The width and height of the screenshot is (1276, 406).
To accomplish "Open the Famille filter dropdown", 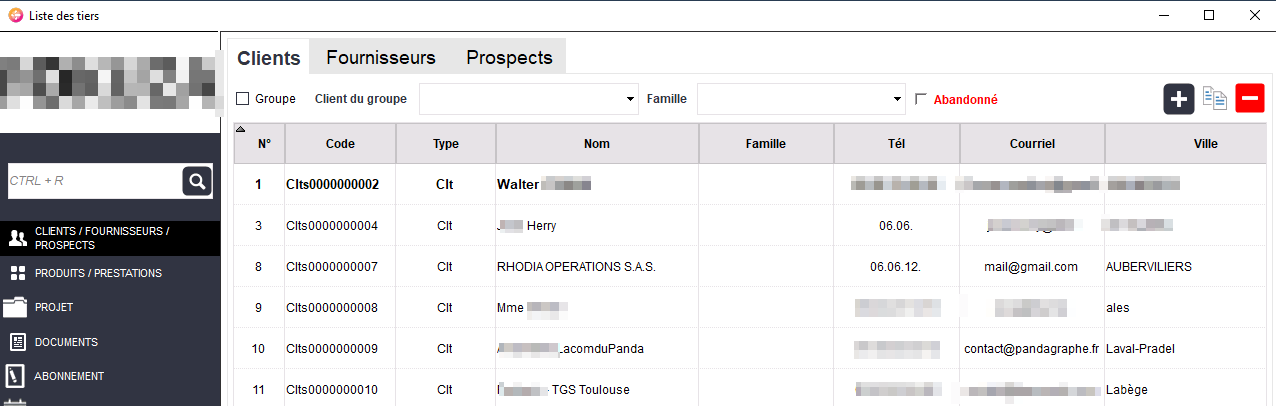I will point(898,99).
